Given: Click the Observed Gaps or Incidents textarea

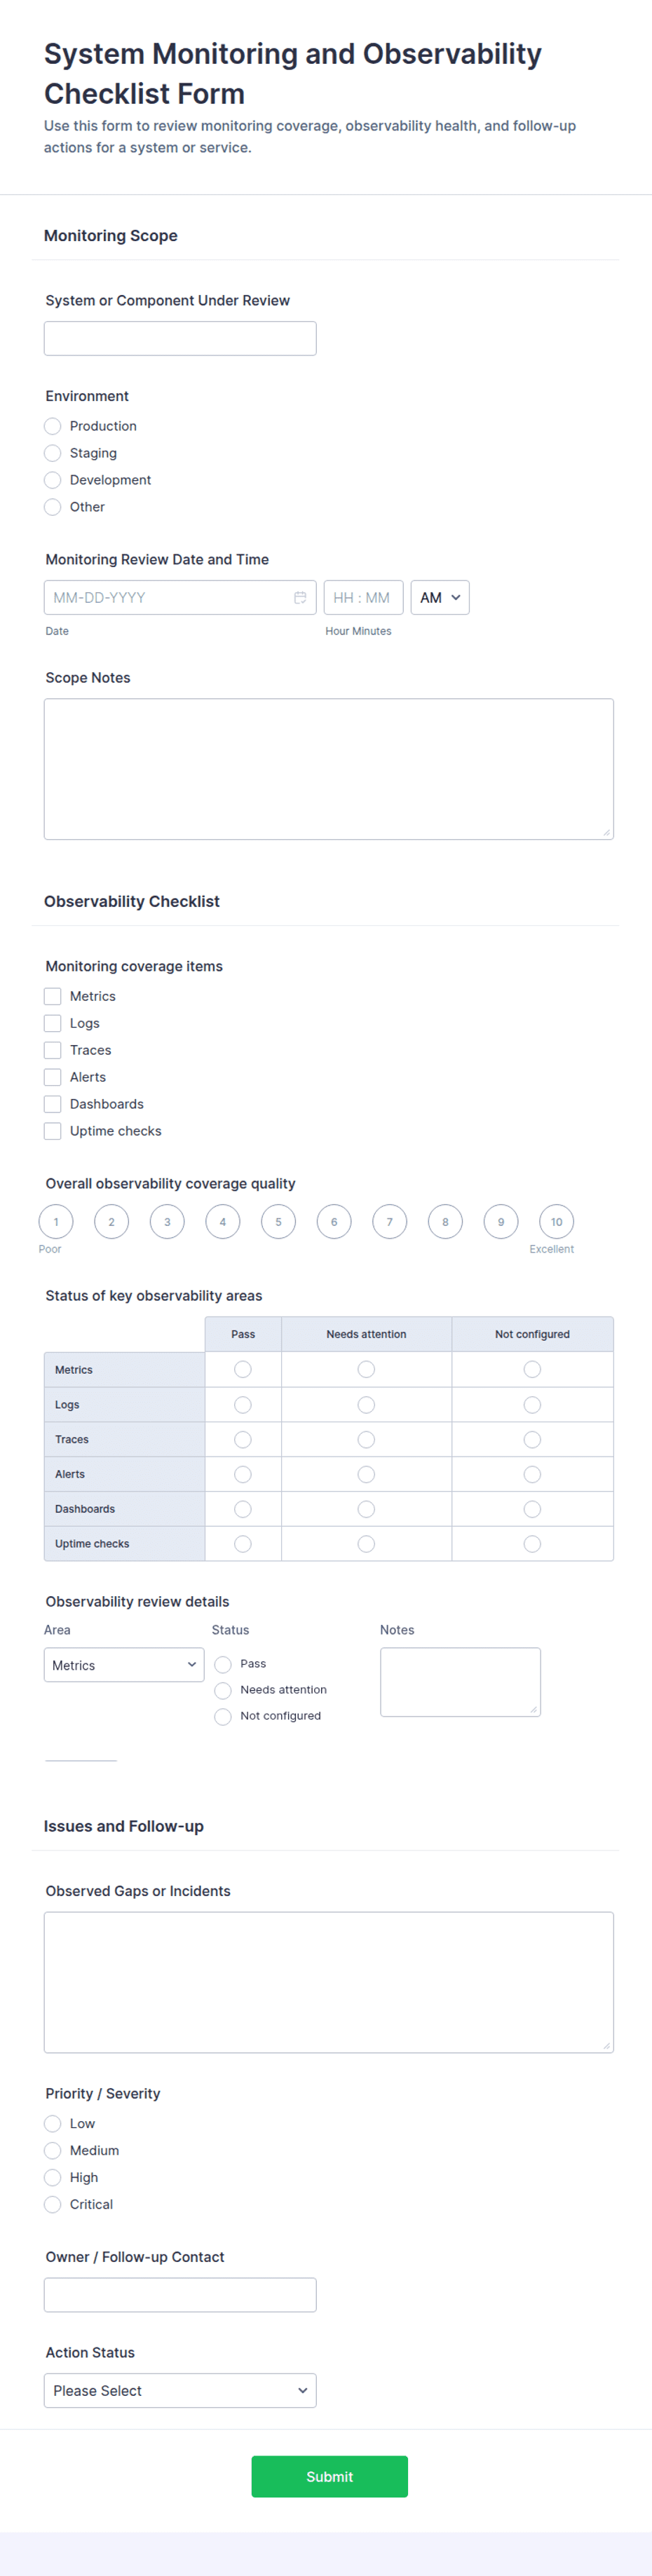Looking at the screenshot, I should (328, 1982).
